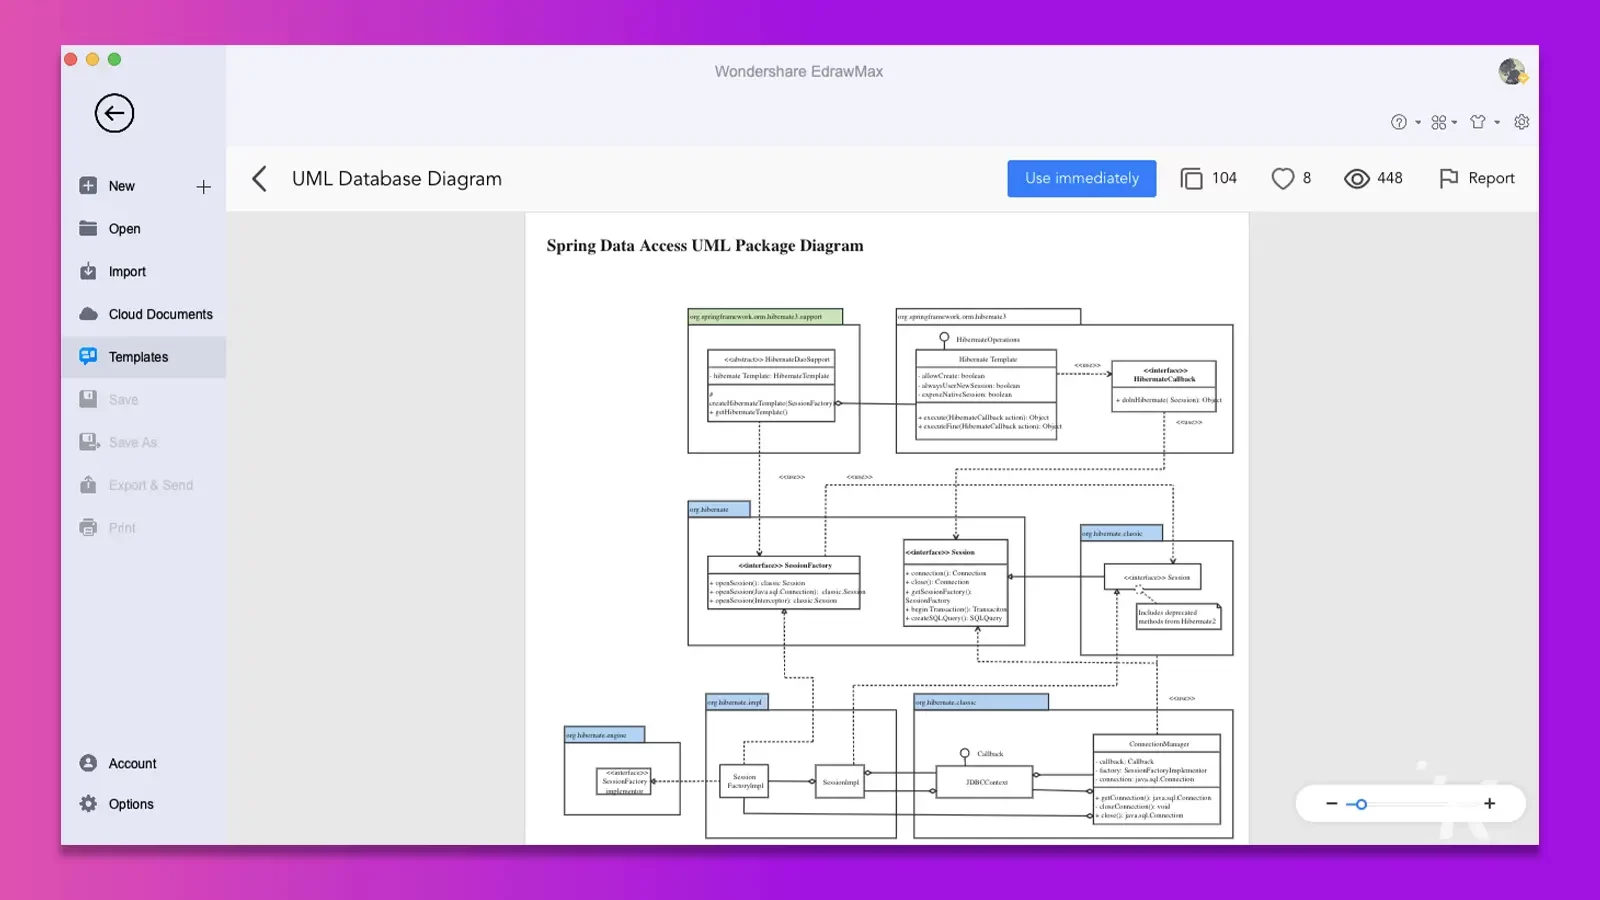
Task: Click the Account person icon
Action: point(88,763)
